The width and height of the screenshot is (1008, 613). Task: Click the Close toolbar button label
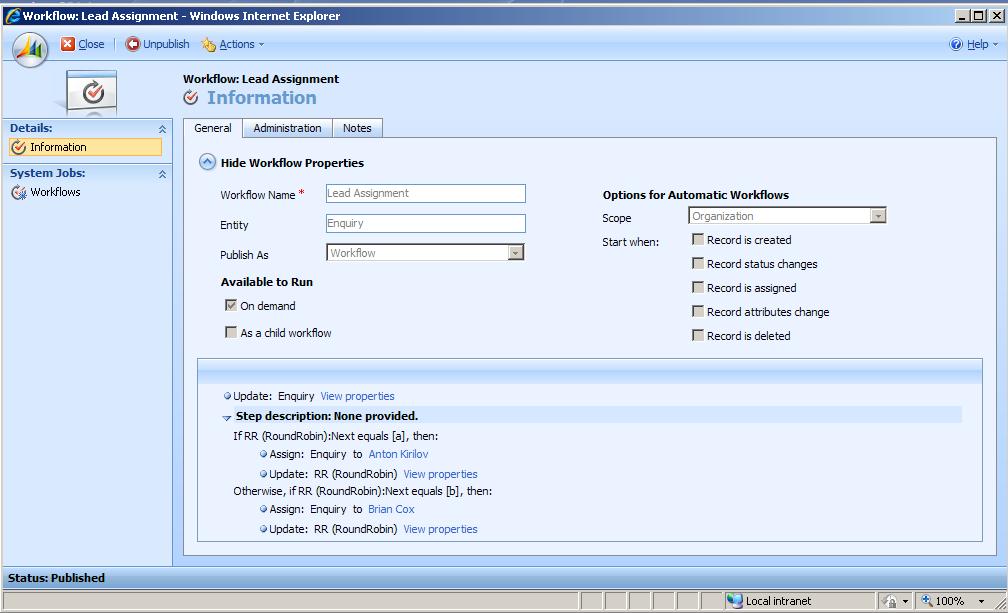[x=91, y=44]
